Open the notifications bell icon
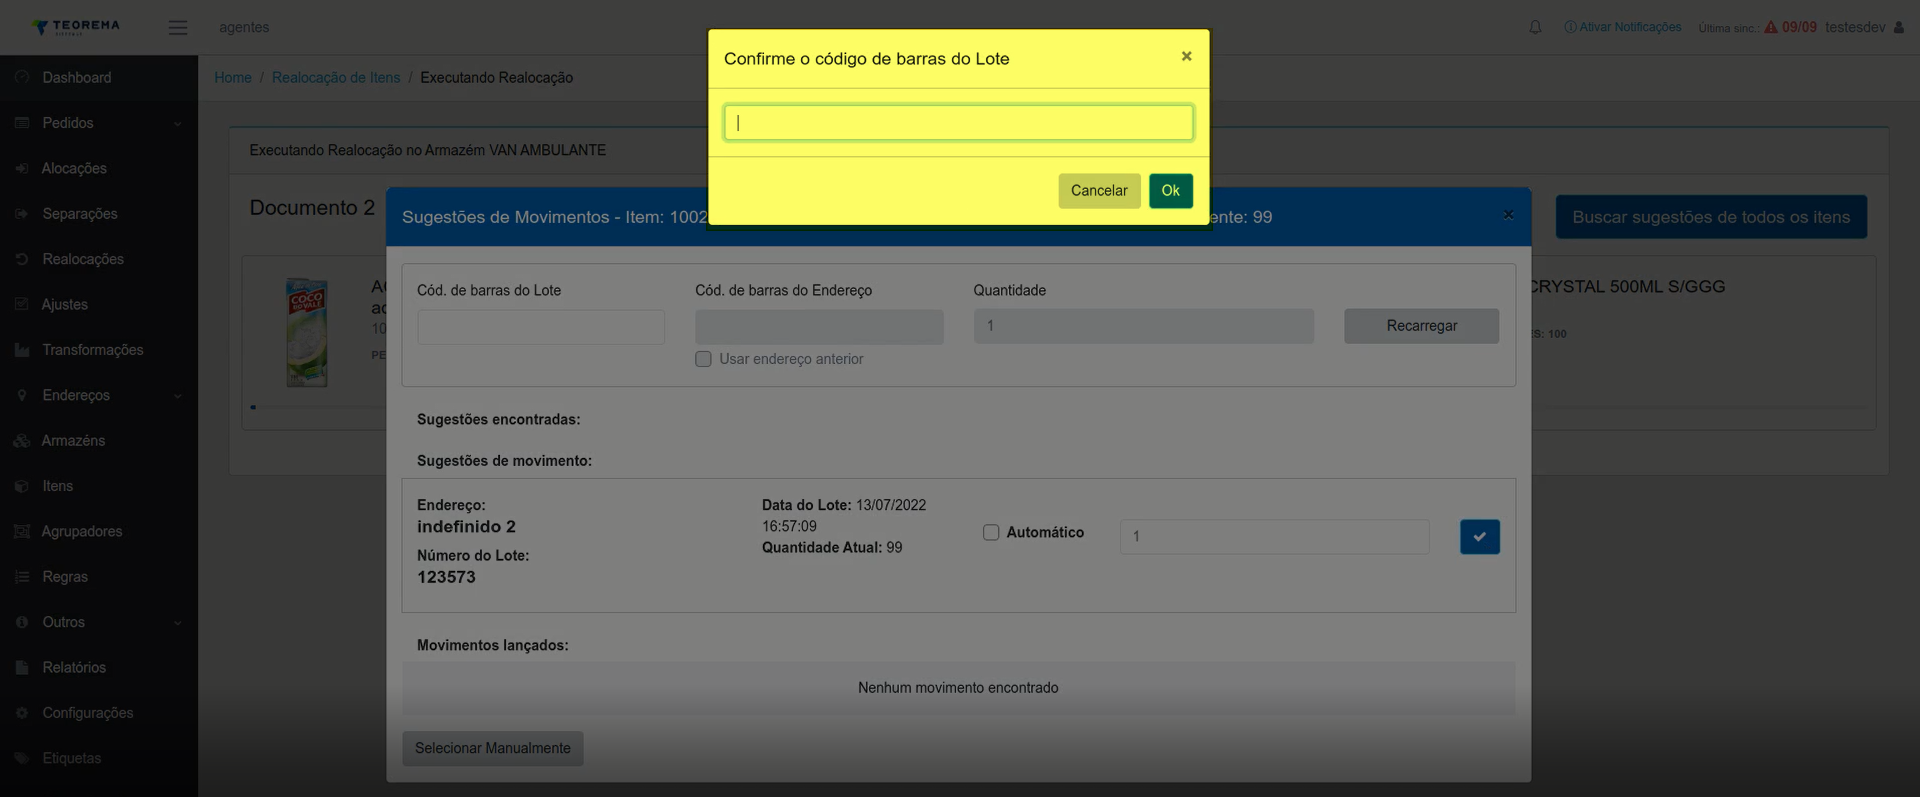The height and width of the screenshot is (797, 1920). 1535,27
